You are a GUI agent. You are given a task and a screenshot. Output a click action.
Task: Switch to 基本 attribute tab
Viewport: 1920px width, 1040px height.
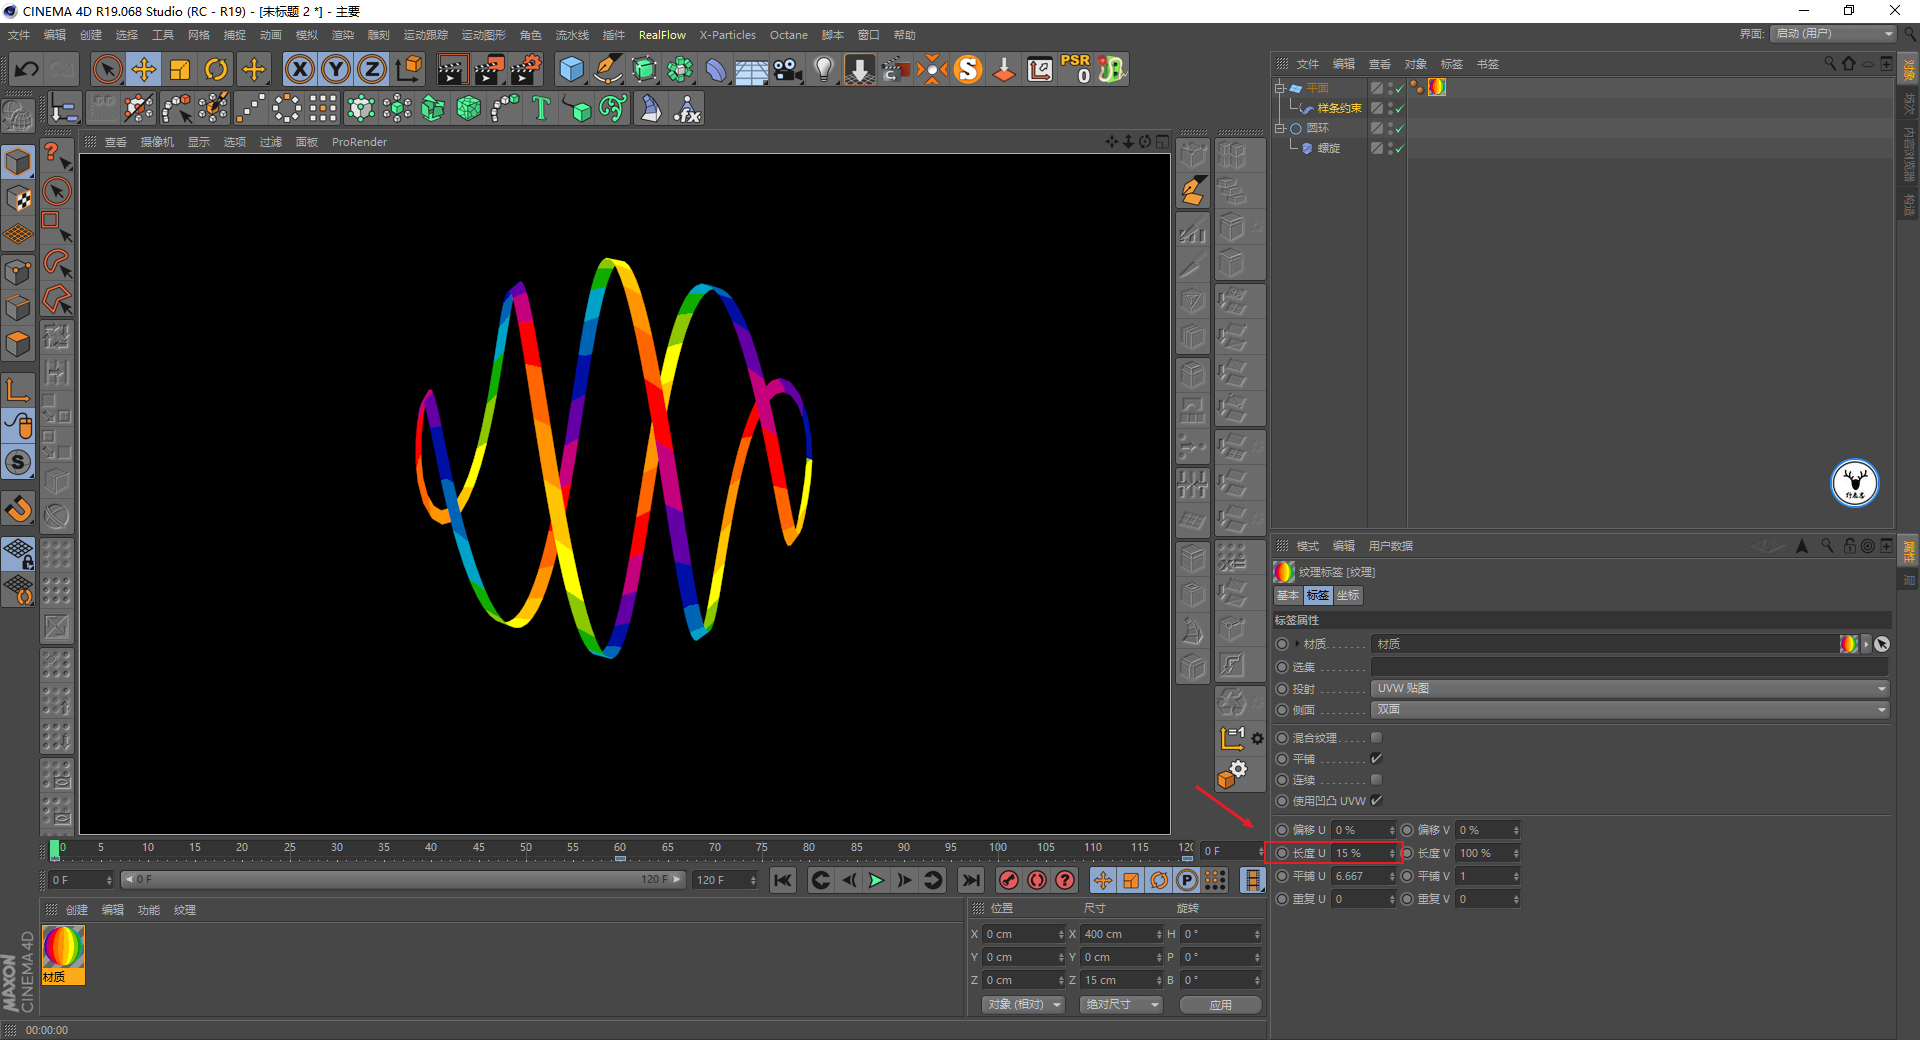pyautogui.click(x=1288, y=595)
